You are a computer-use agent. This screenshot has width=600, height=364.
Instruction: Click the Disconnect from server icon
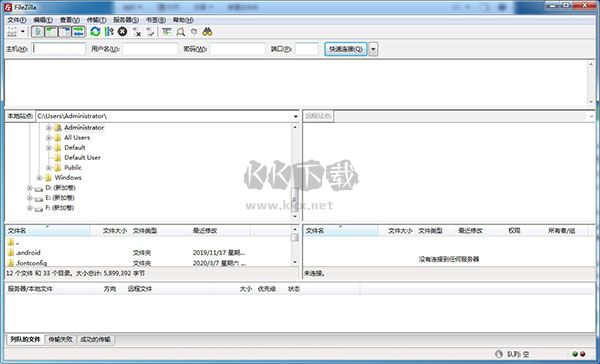click(137, 32)
